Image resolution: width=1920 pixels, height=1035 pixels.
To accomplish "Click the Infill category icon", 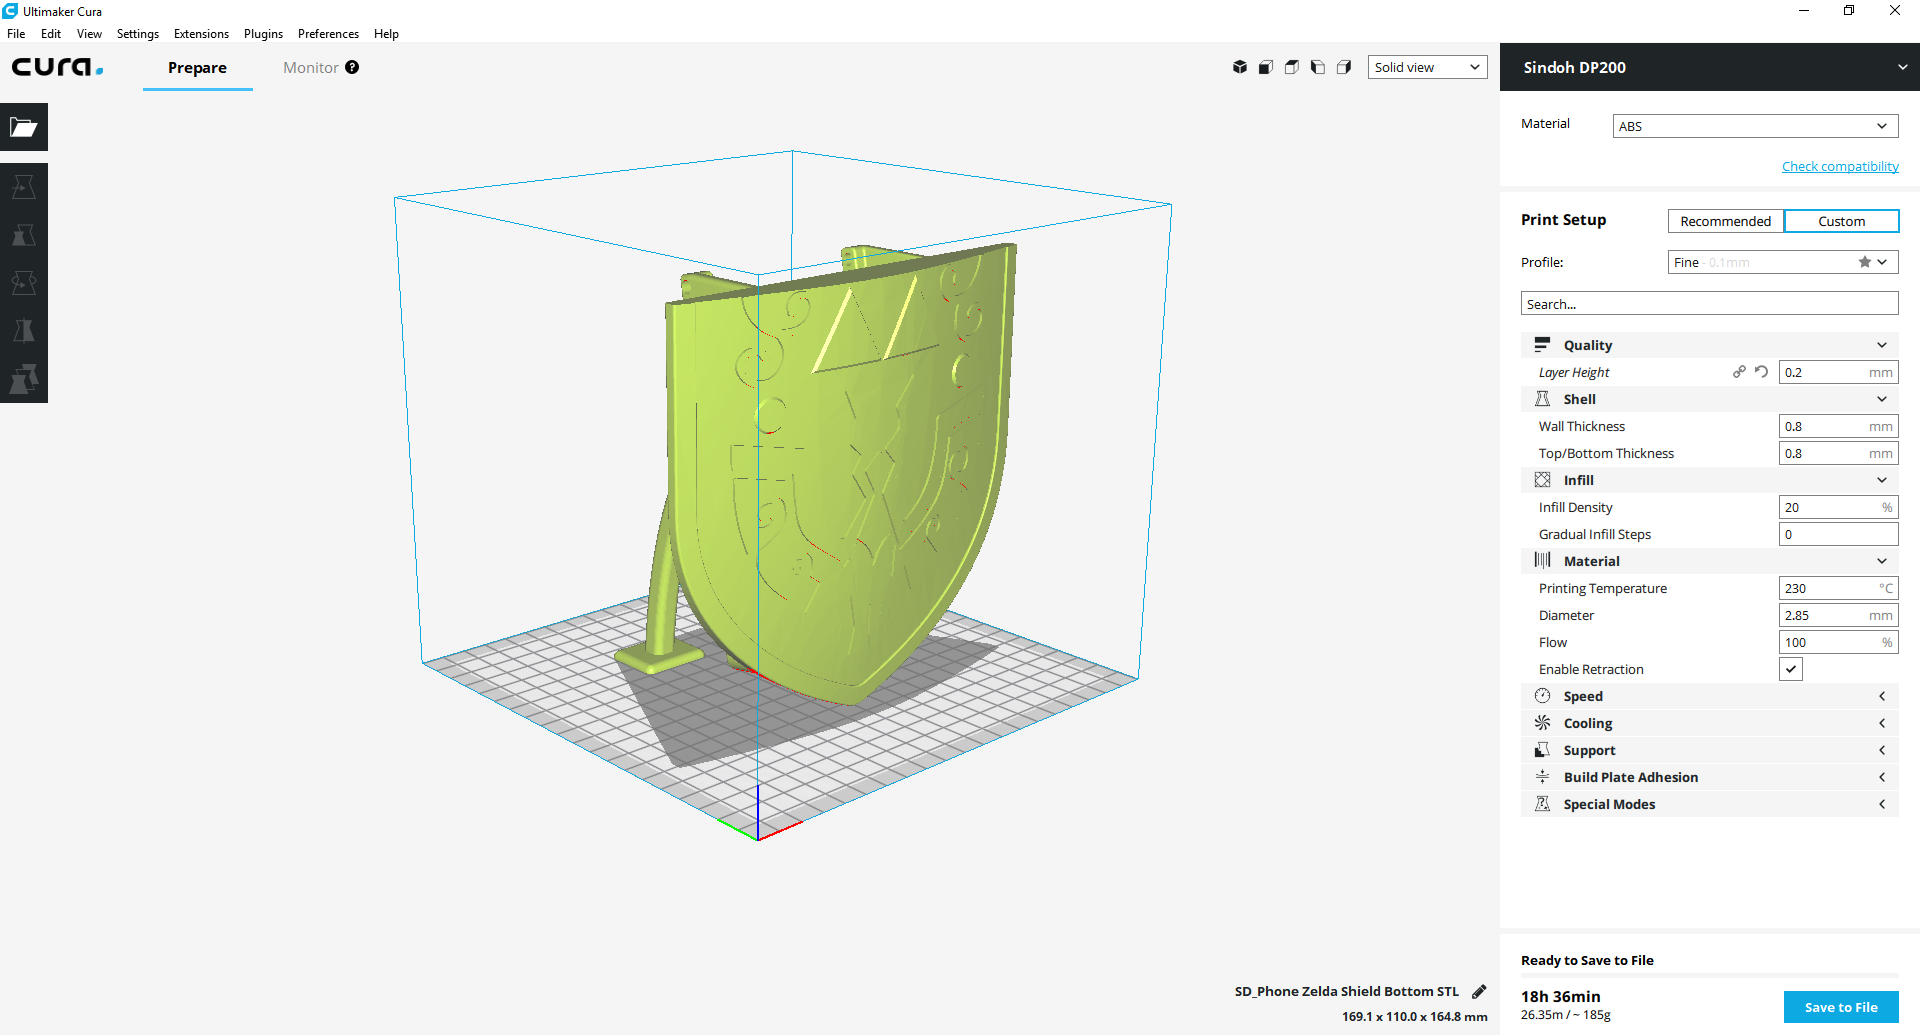I will point(1542,480).
